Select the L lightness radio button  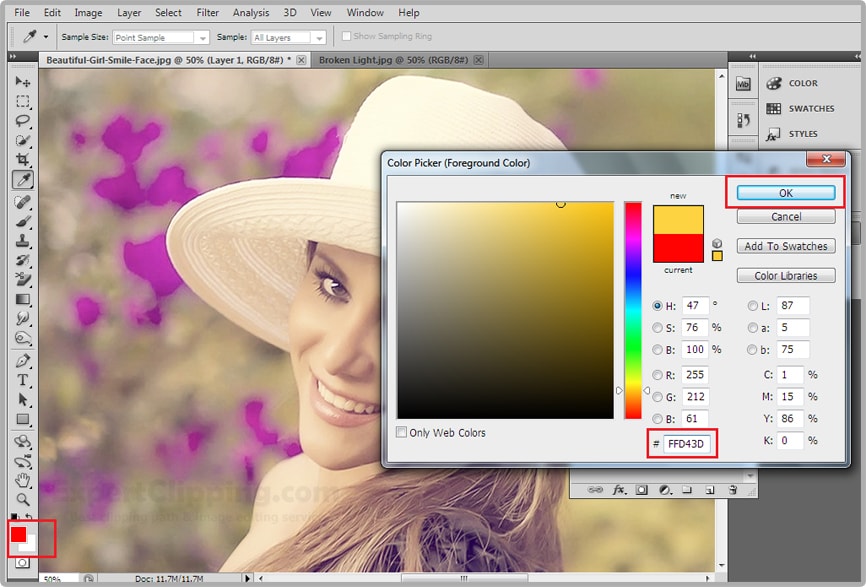point(752,306)
